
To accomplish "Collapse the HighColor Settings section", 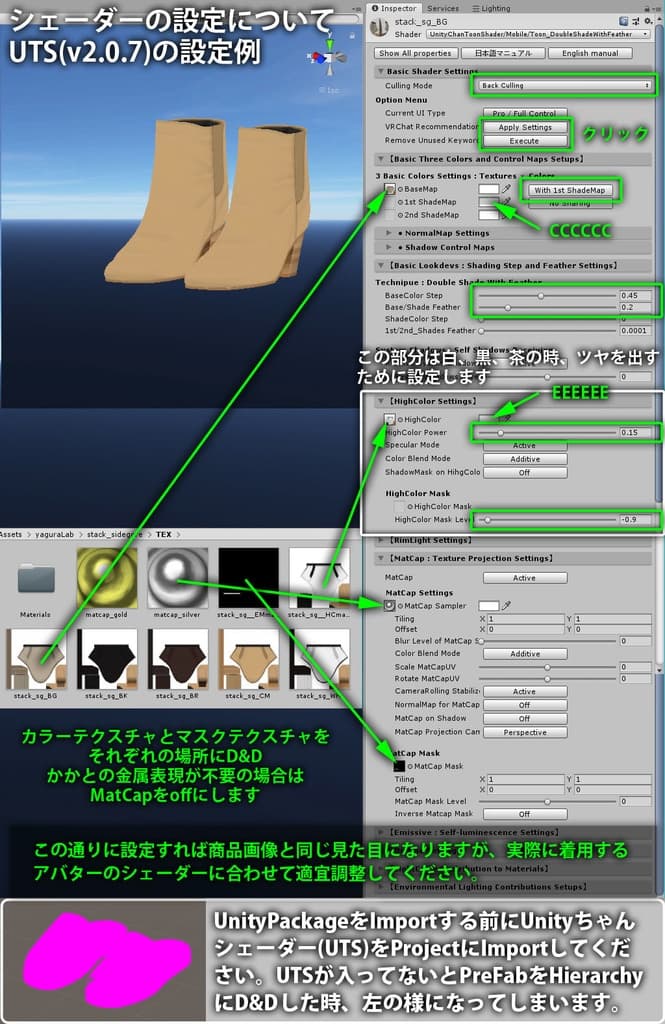I will [x=380, y=401].
